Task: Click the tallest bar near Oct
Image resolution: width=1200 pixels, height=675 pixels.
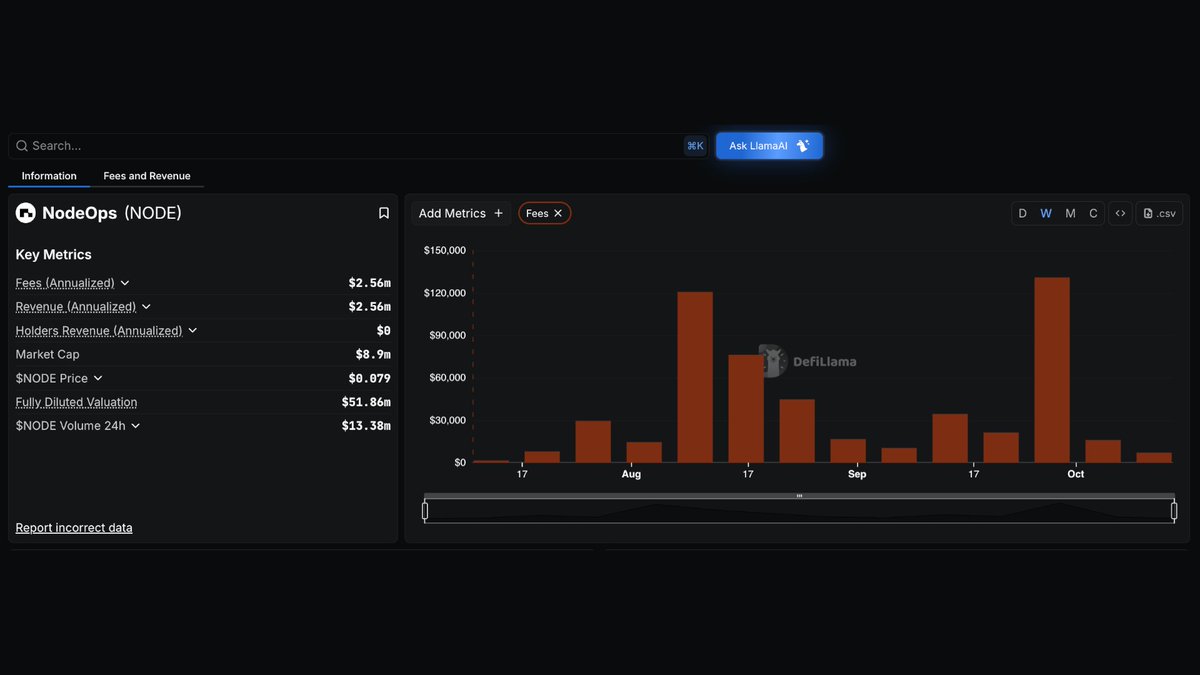Action: [1052, 370]
